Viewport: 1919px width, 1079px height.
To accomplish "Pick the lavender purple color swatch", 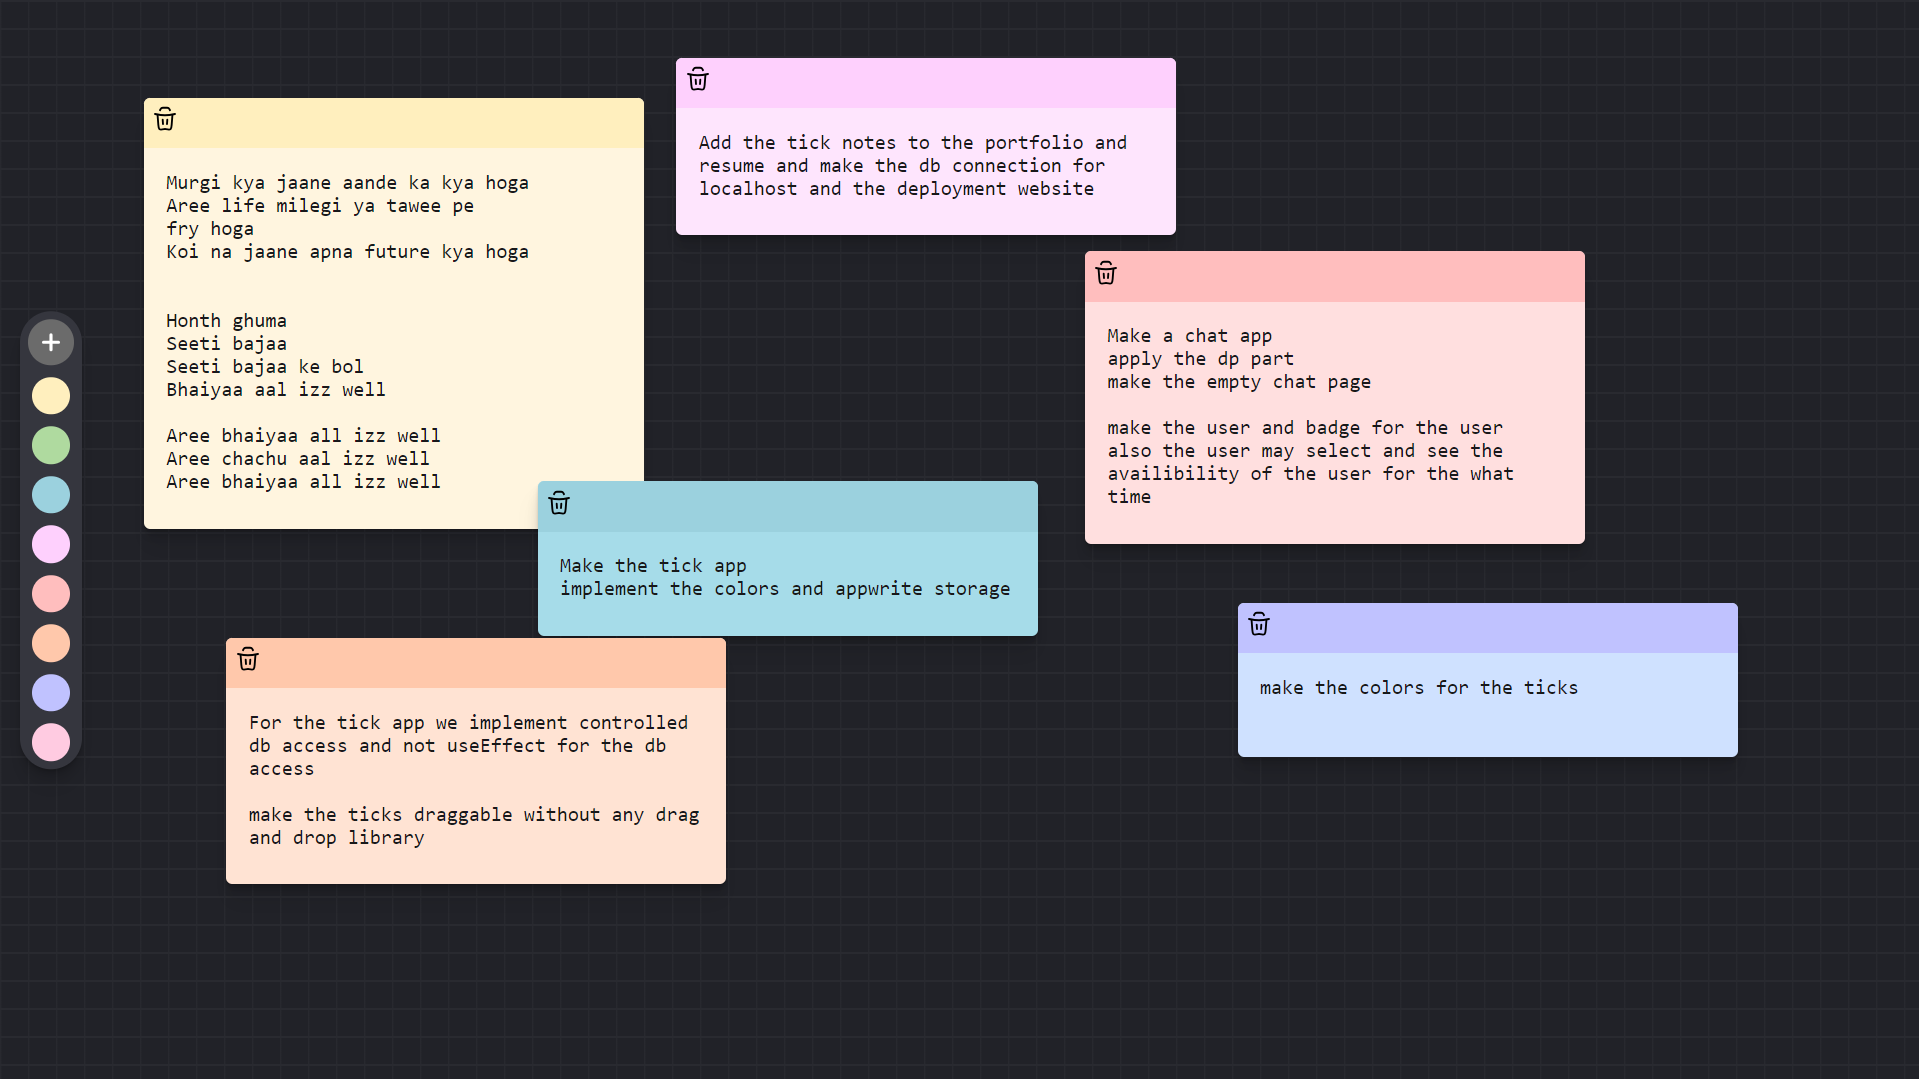I will (51, 693).
